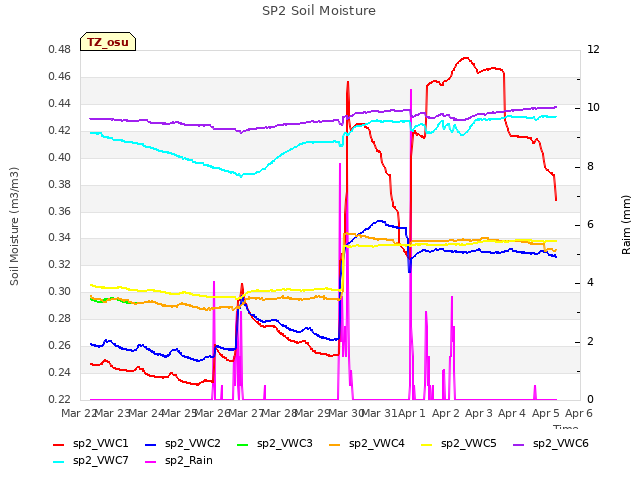
Task: Click the 2 right axis tick label
Action: click(x=591, y=342)
